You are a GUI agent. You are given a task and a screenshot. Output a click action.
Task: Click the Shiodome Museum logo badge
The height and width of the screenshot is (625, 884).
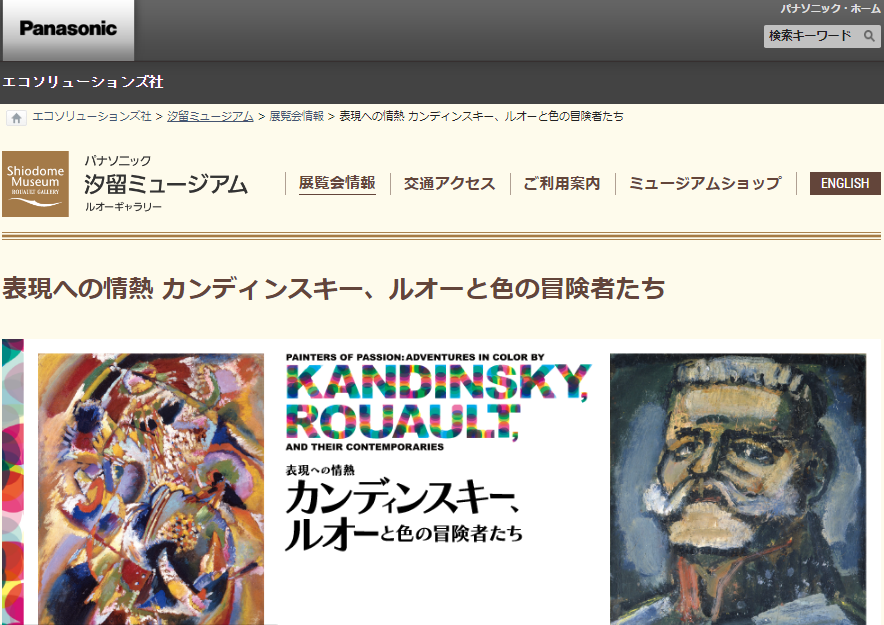36,184
